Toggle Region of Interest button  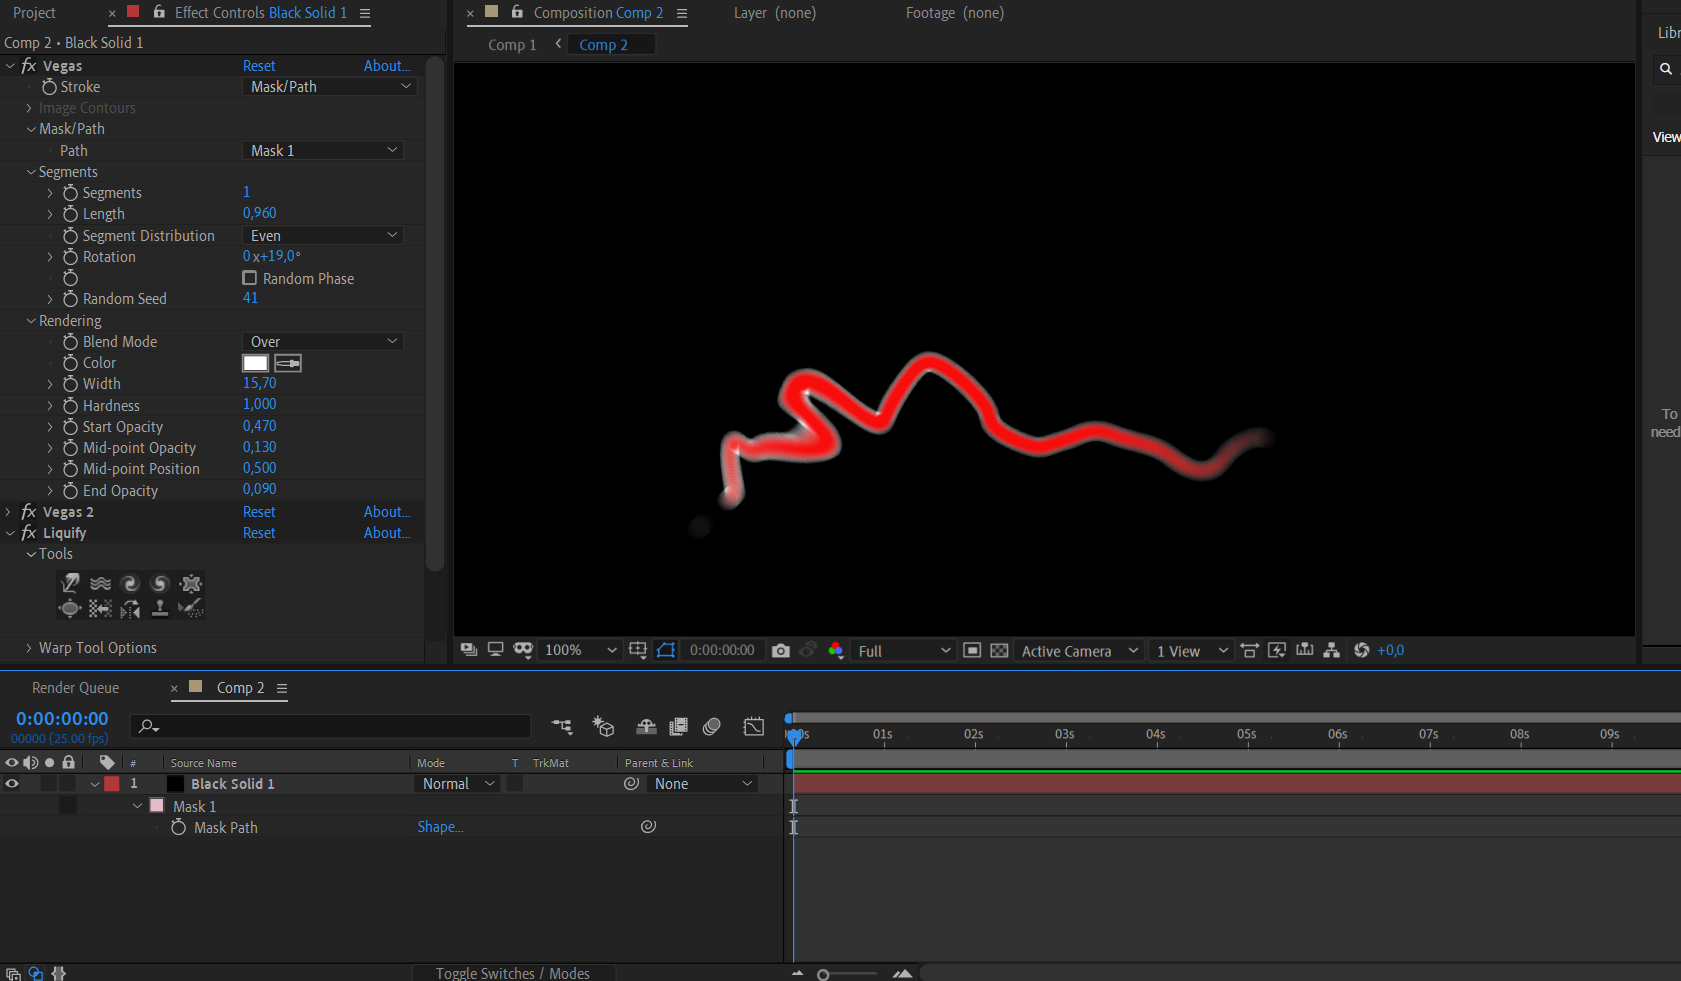[971, 650]
